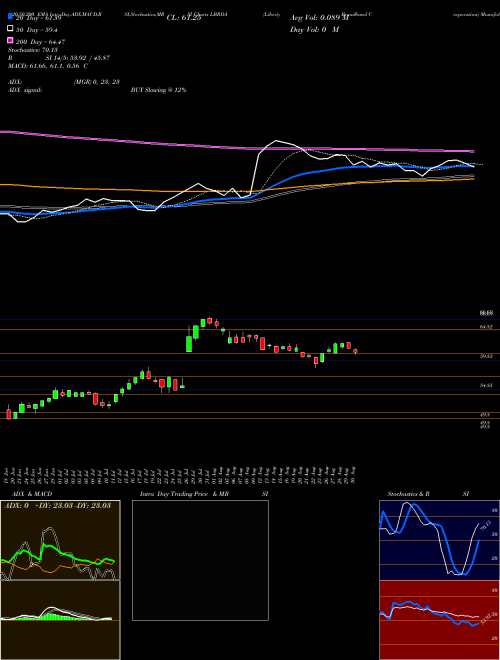Click the 64.82 price axis label
This screenshot has height=660, width=500.
point(486,327)
